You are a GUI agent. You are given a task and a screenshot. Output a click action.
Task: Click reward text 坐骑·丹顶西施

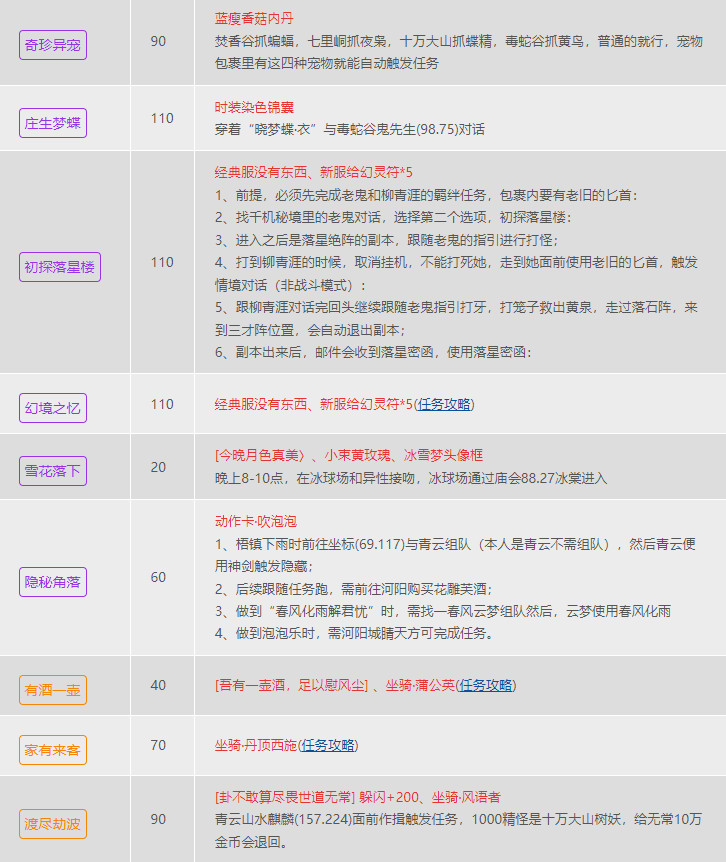click(256, 745)
